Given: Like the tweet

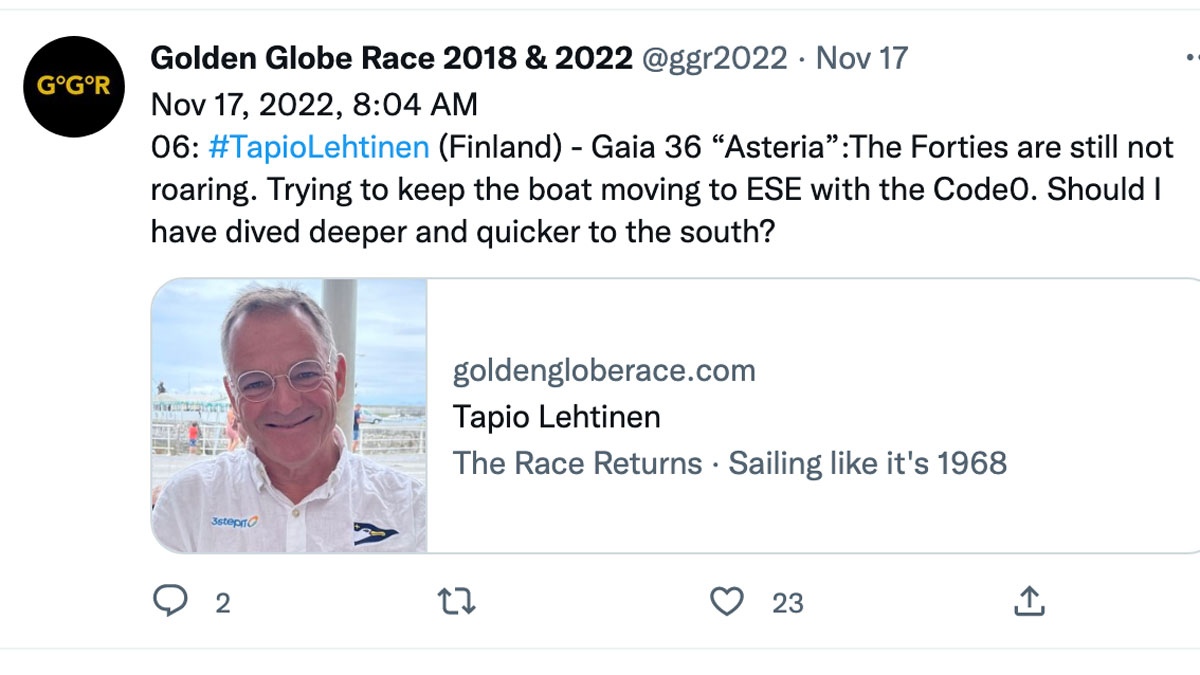Looking at the screenshot, I should click(727, 602).
